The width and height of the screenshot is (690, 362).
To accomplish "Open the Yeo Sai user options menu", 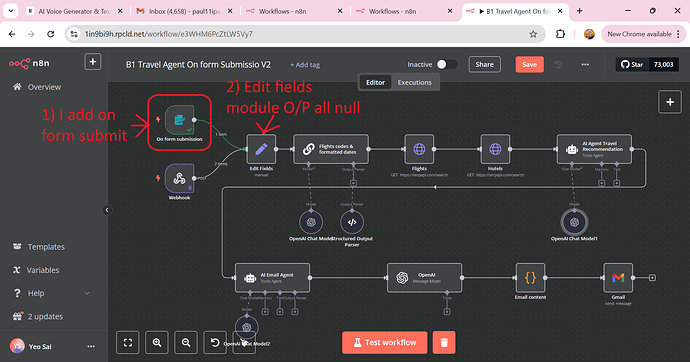I will point(91,347).
